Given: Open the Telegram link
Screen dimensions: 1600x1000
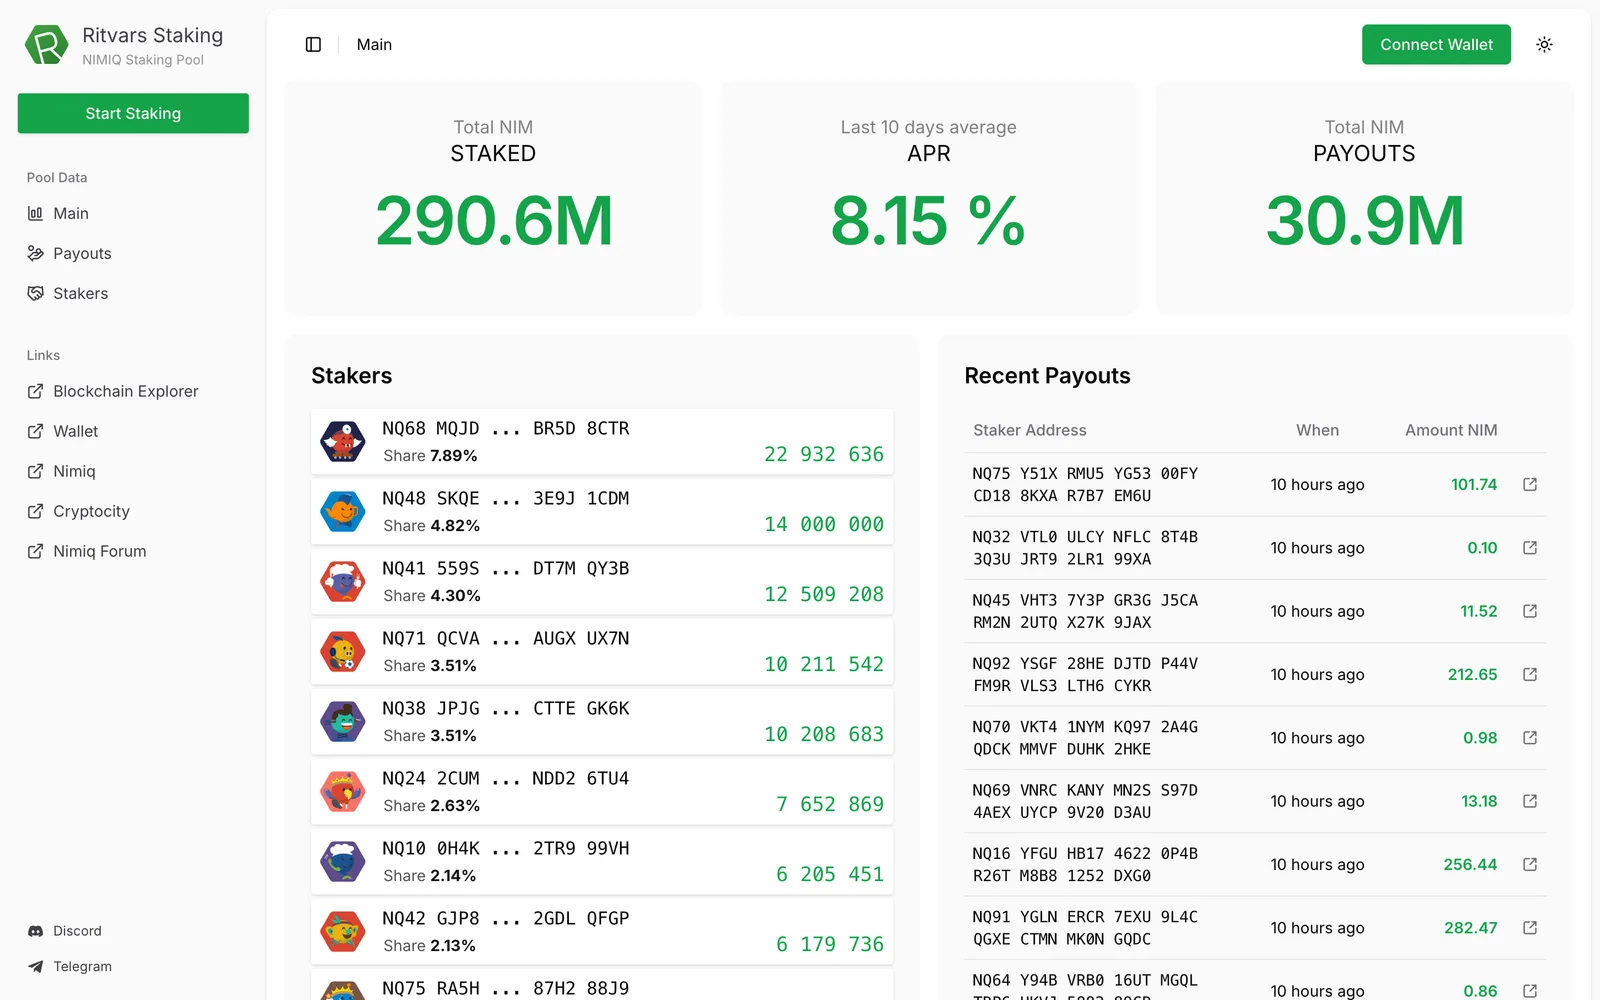Looking at the screenshot, I should click(133, 966).
